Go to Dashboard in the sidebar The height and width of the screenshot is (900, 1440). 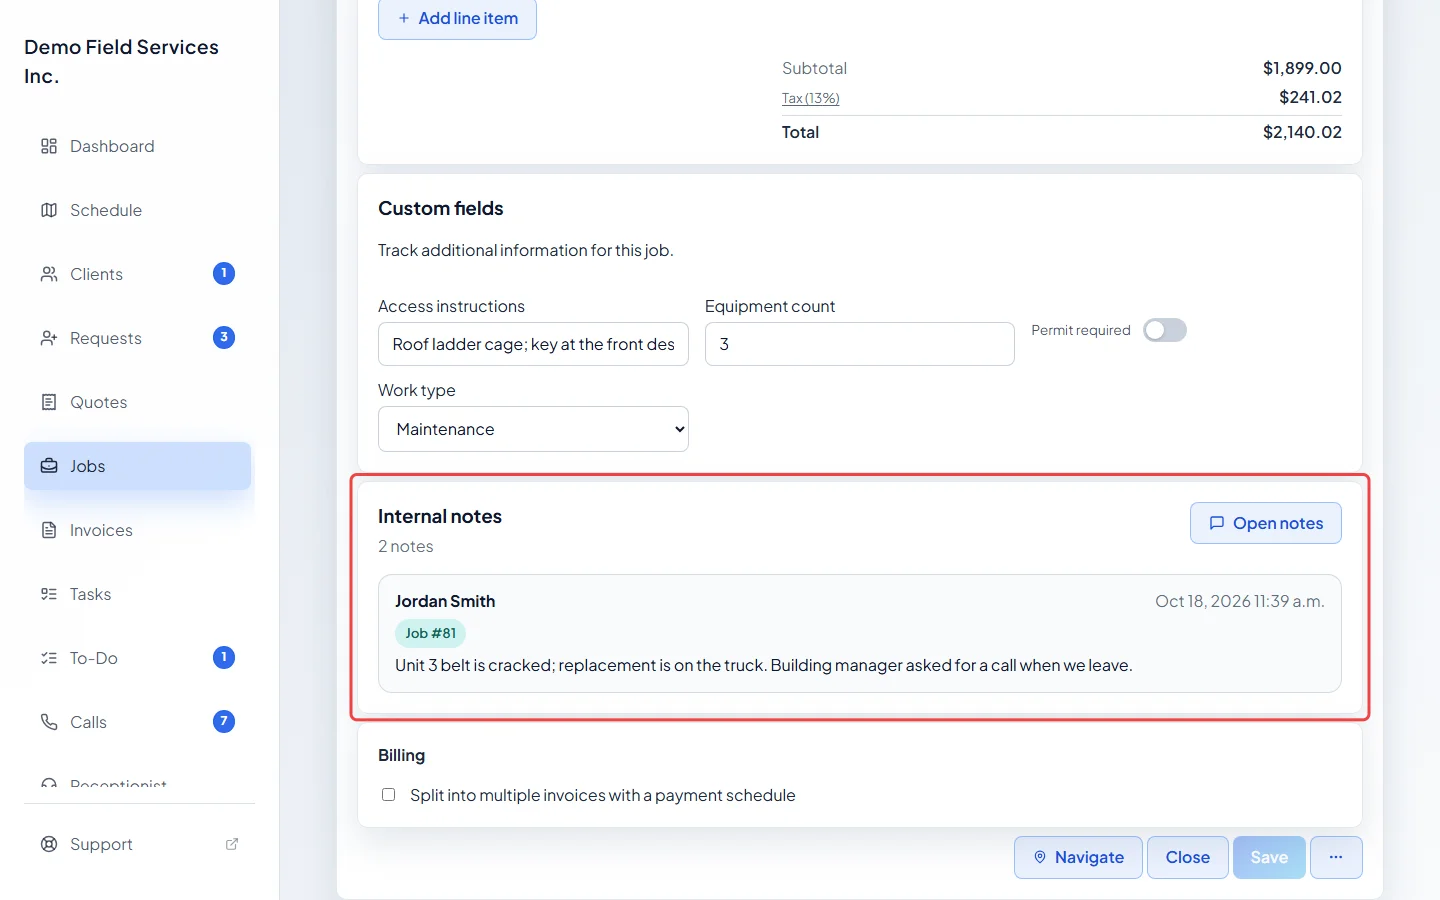(x=138, y=146)
